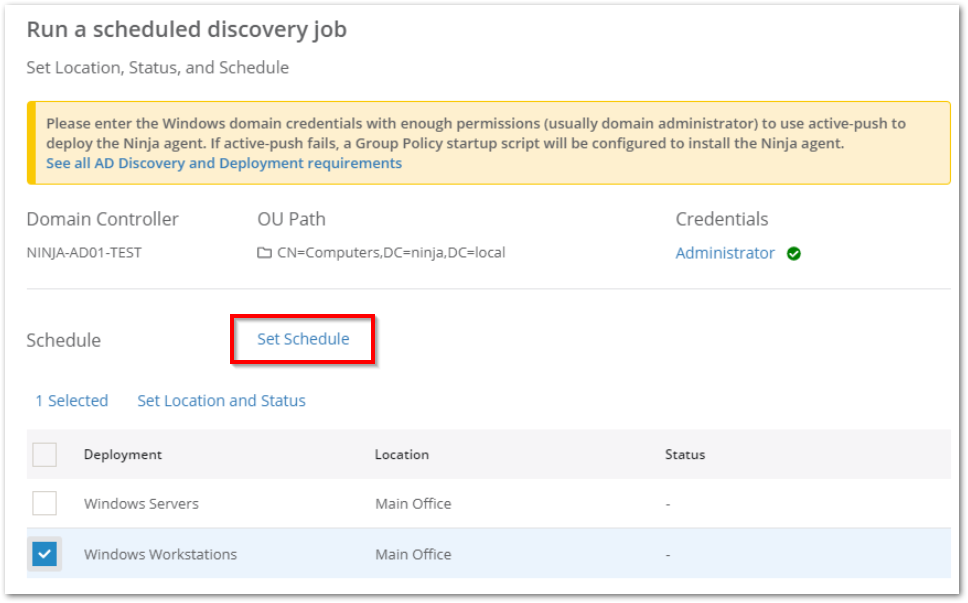Click the Status column header
This screenshot has width=968, height=603.
tap(685, 454)
